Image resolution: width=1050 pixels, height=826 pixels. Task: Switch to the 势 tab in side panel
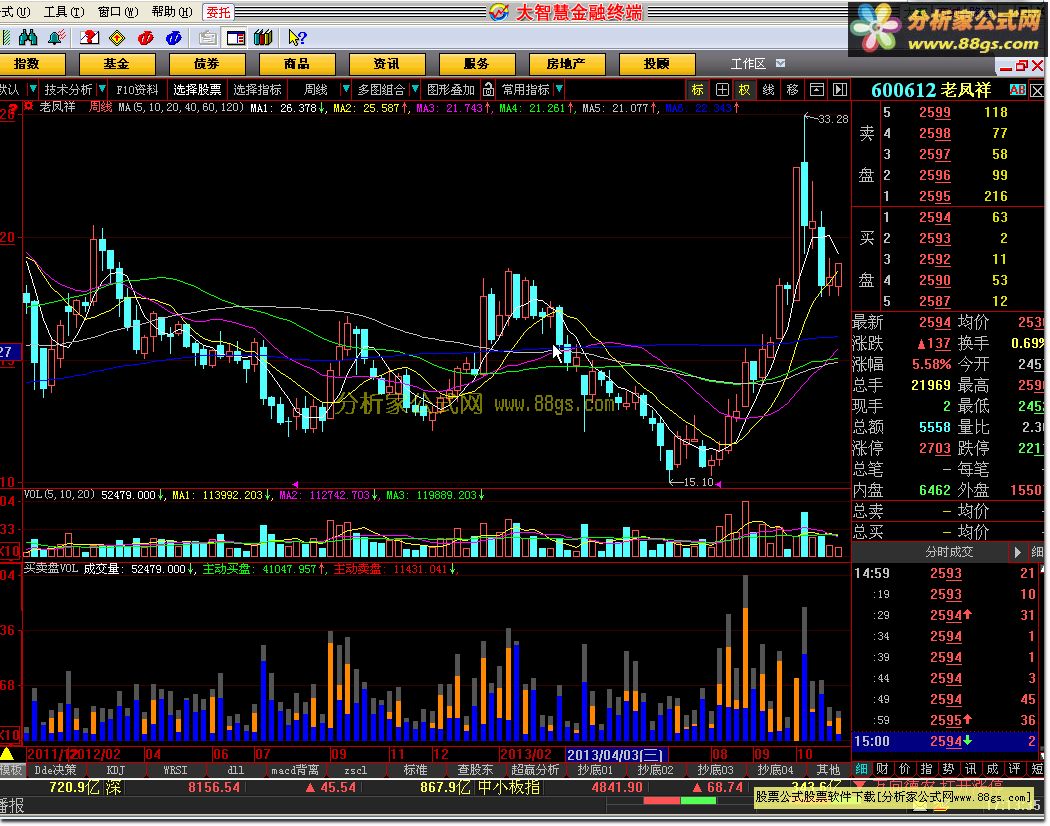point(948,768)
